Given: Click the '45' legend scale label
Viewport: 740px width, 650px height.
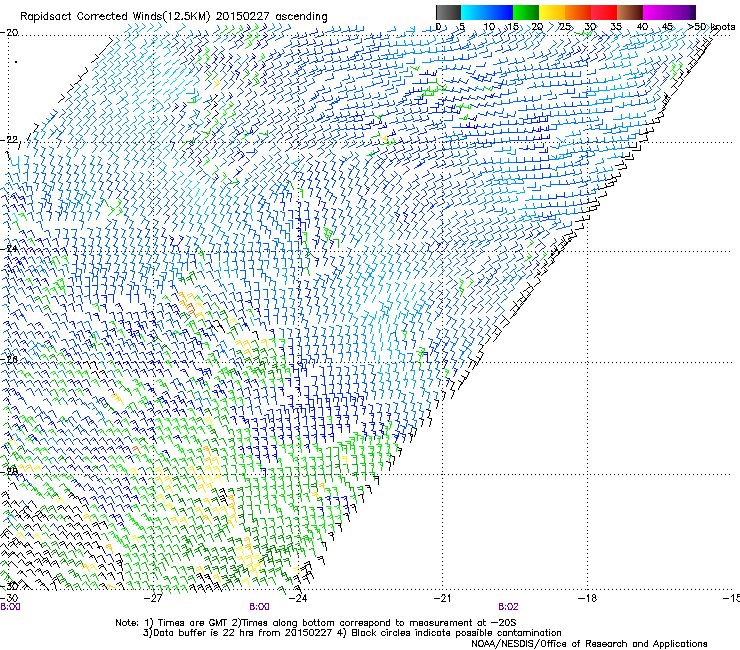Looking at the screenshot, I should pos(668,27).
